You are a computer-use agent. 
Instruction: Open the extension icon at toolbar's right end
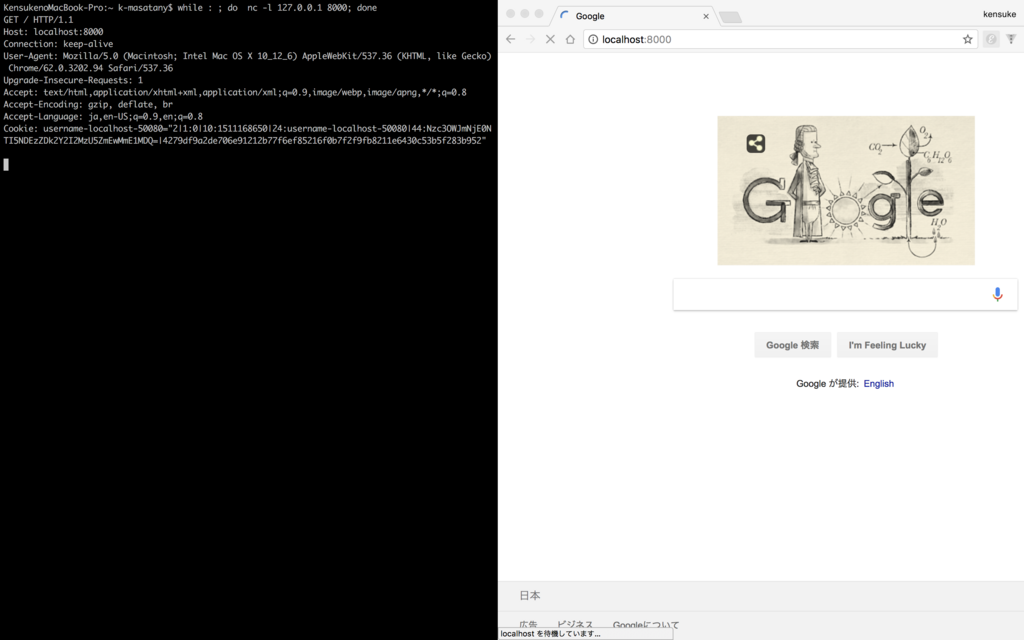[1011, 39]
